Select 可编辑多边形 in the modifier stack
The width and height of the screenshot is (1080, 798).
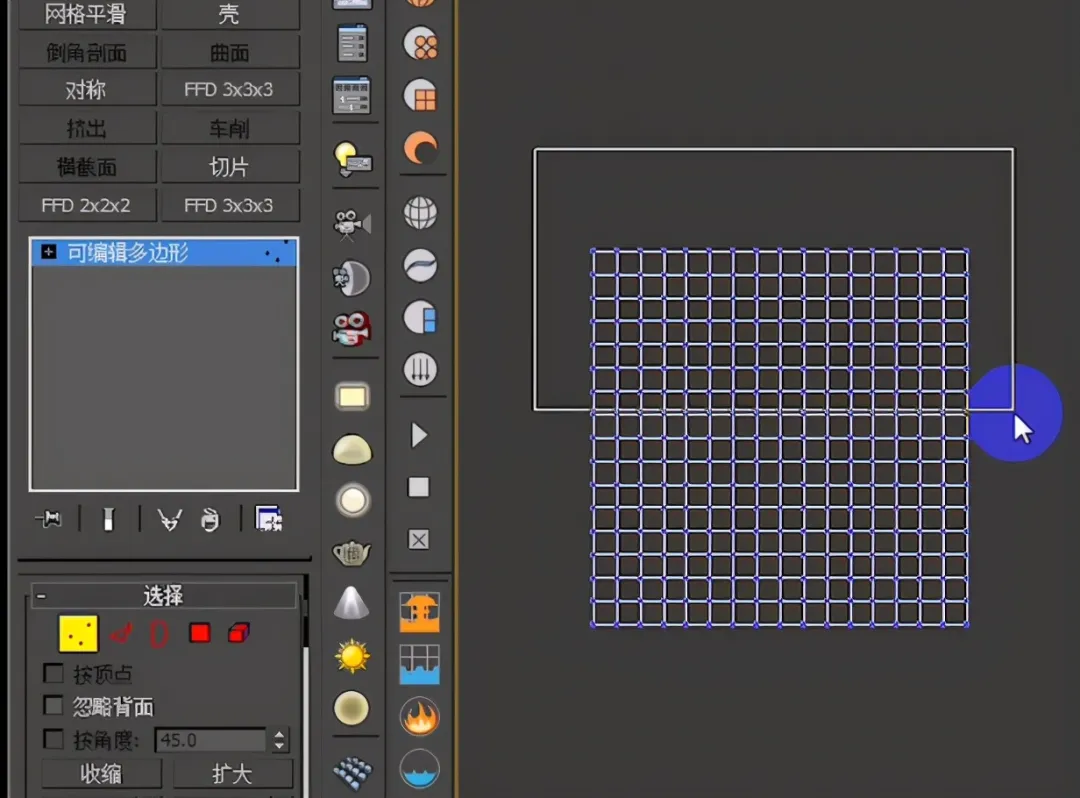tap(128, 252)
